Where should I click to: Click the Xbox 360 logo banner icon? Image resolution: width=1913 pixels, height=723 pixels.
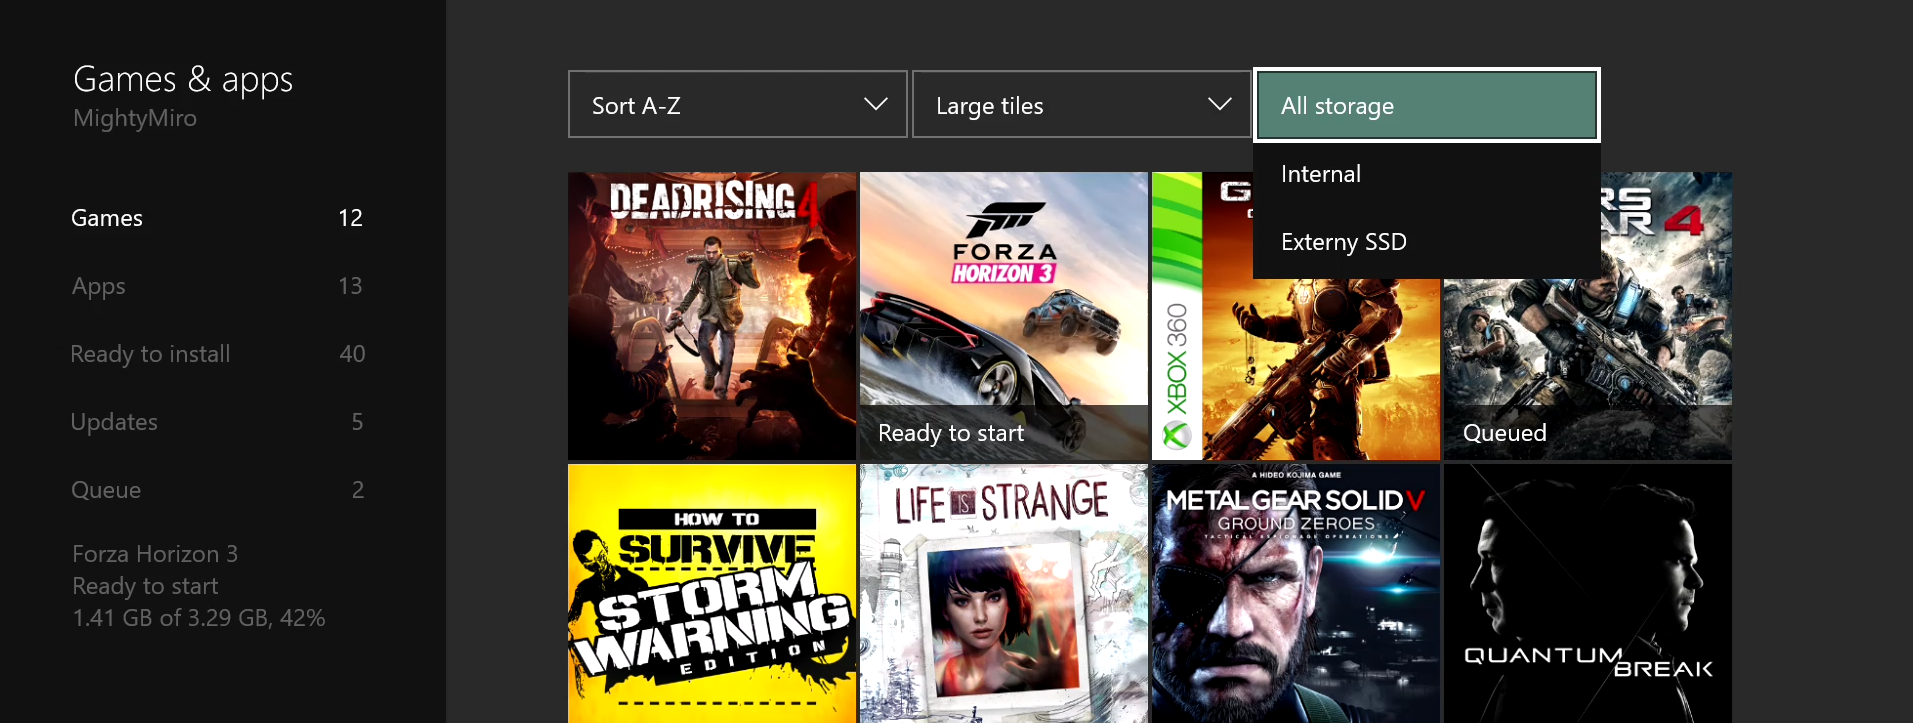point(1177,435)
